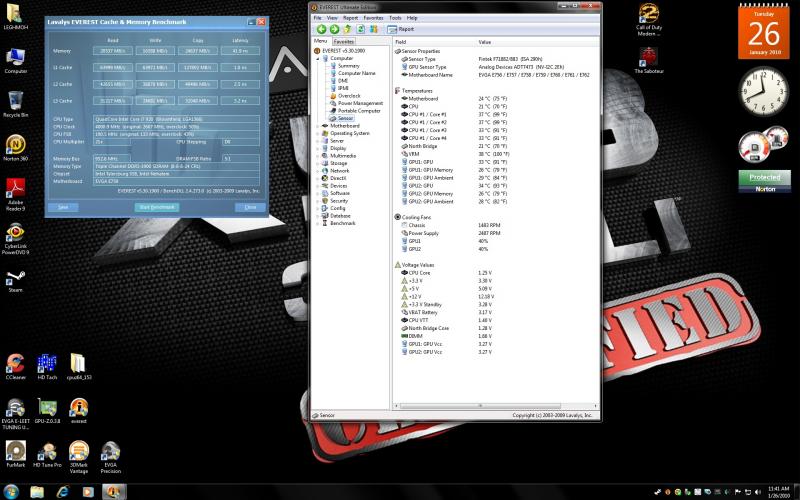This screenshot has height=500, width=800.
Task: Open the Norton 360 desktop shortcut
Action: [15, 148]
